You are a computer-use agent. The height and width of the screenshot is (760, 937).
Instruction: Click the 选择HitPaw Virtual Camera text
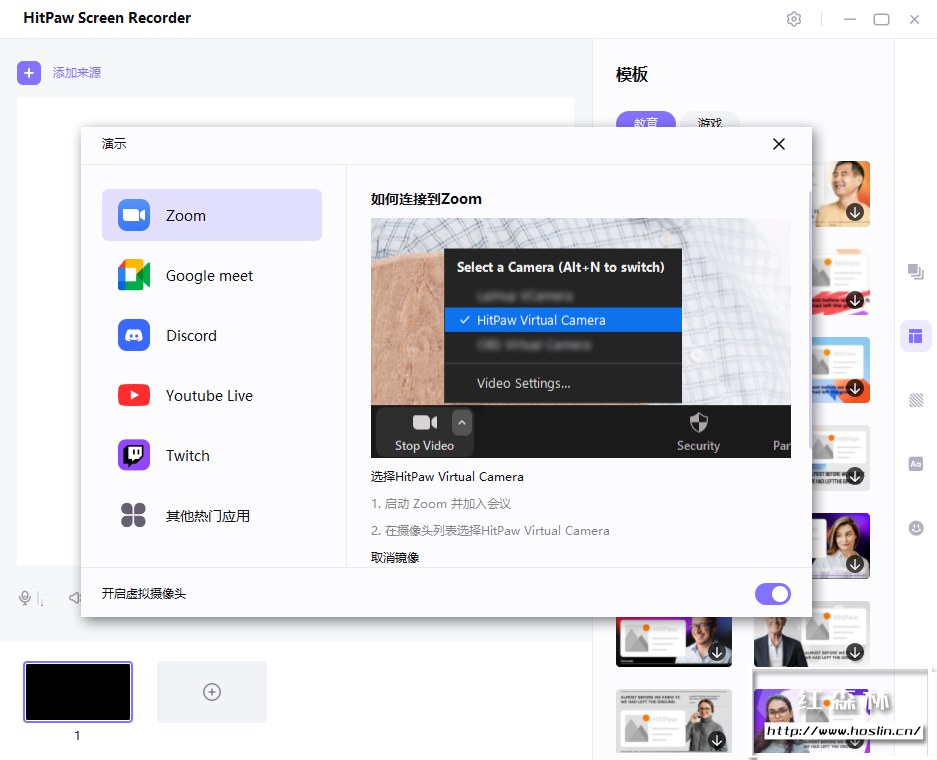447,477
